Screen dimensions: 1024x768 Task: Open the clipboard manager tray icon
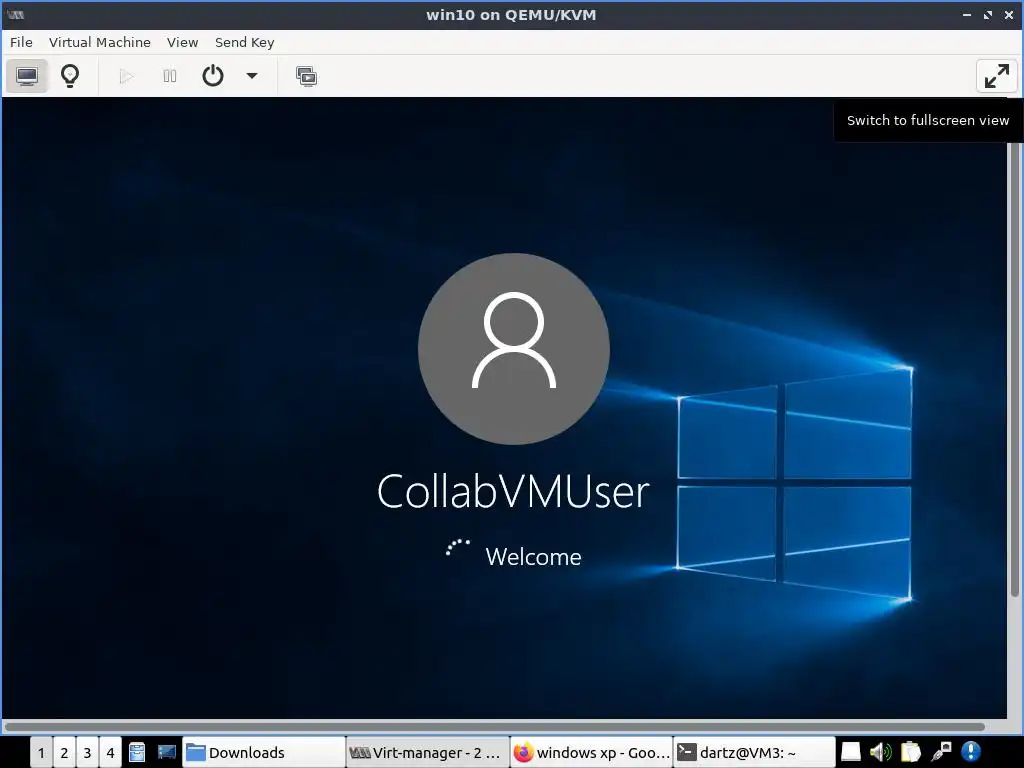click(x=910, y=752)
